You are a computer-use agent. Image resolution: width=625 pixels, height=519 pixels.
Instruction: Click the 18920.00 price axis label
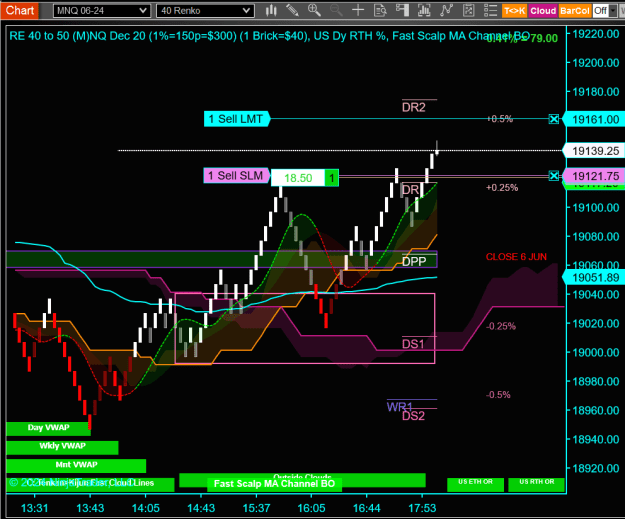click(x=596, y=468)
